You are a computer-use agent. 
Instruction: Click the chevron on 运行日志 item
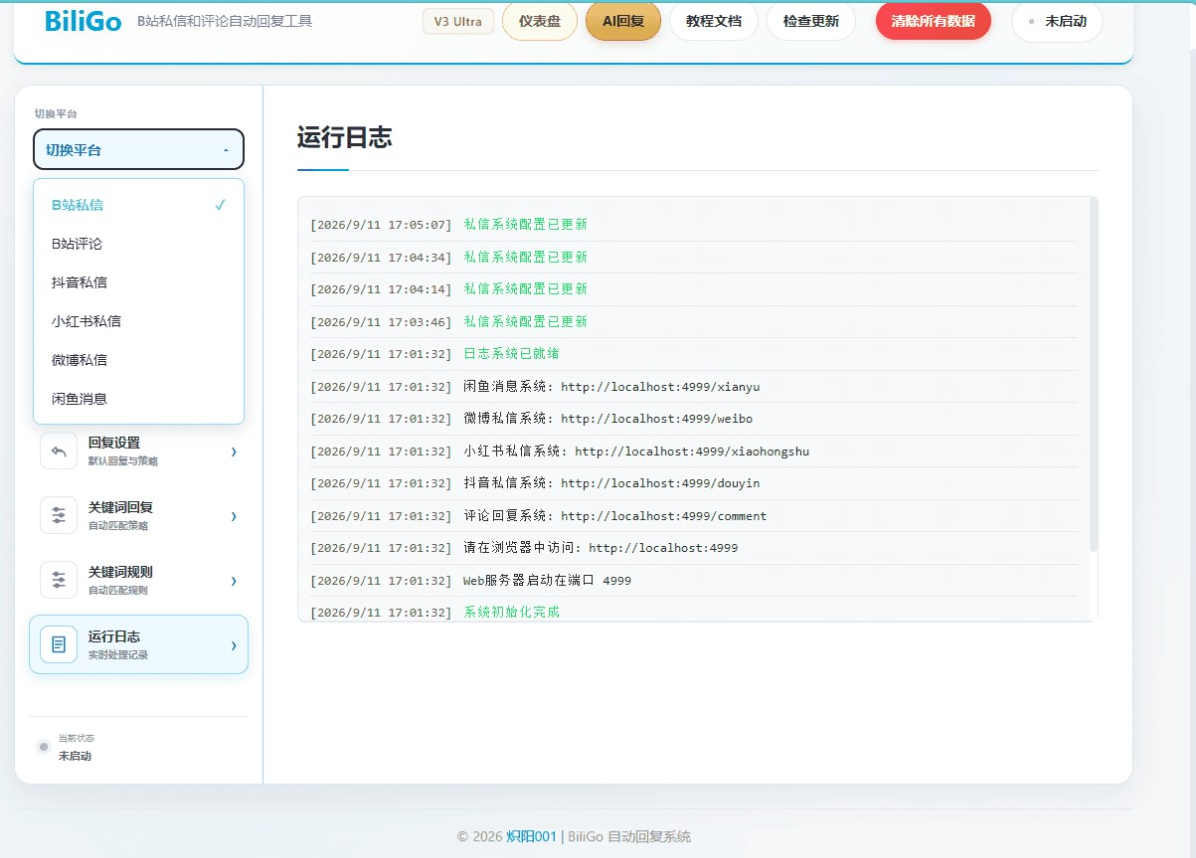[233, 645]
